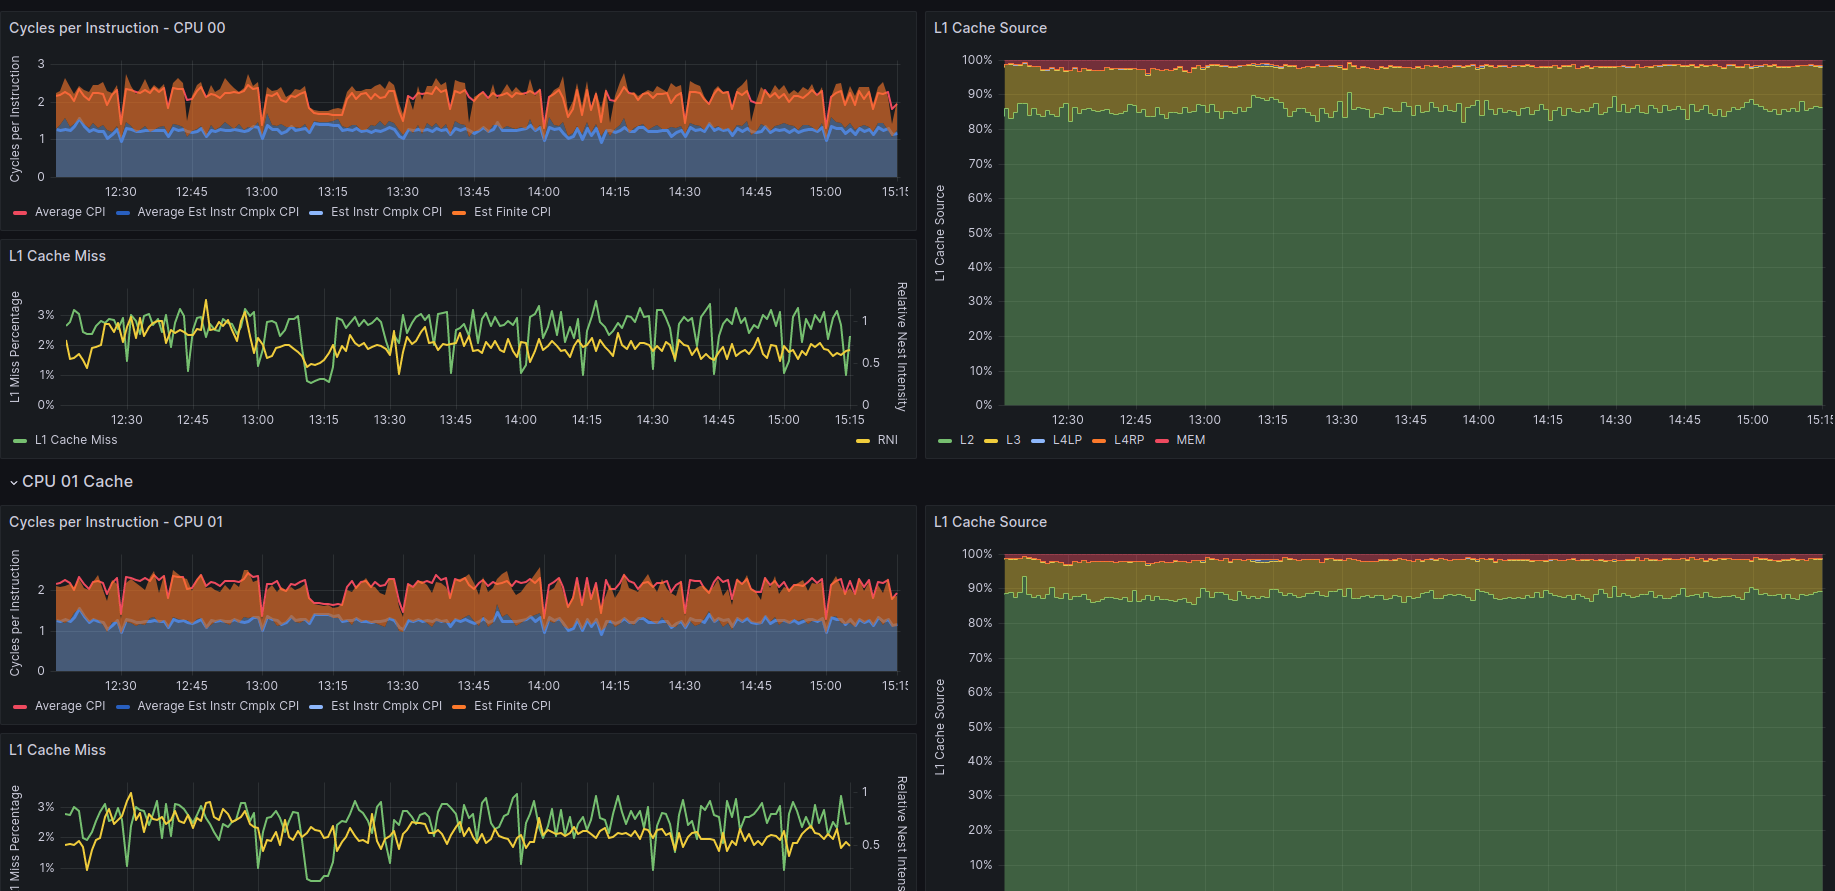Open the Cycles per Instruction - CPU 01 panel title
The height and width of the screenshot is (891, 1835).
click(116, 522)
